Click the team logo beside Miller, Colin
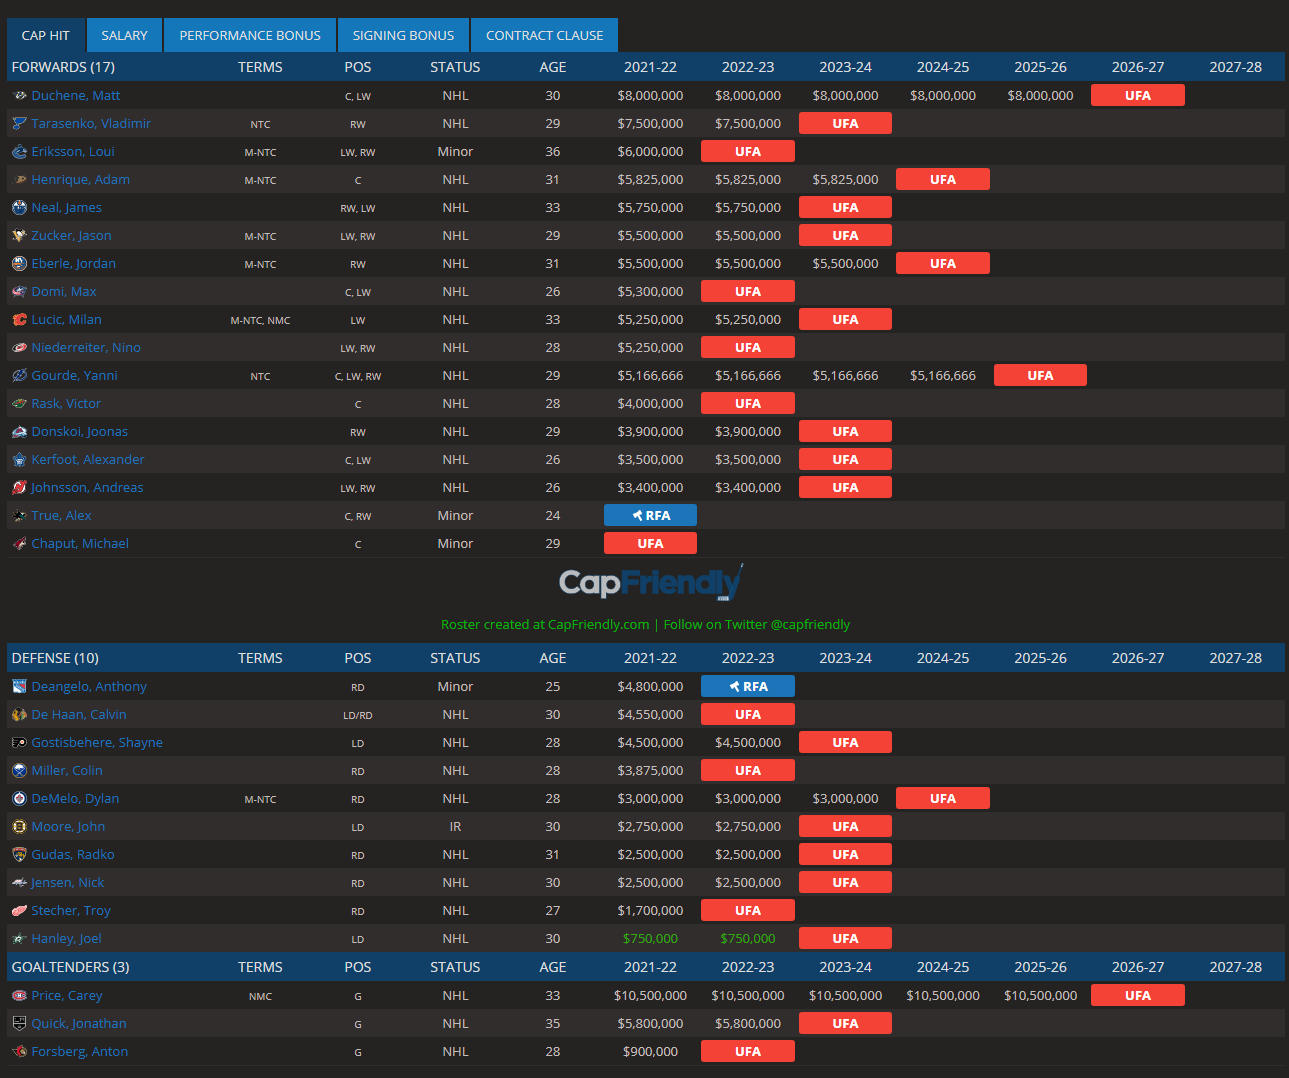Viewport: 1289px width, 1078px height. tap(19, 771)
